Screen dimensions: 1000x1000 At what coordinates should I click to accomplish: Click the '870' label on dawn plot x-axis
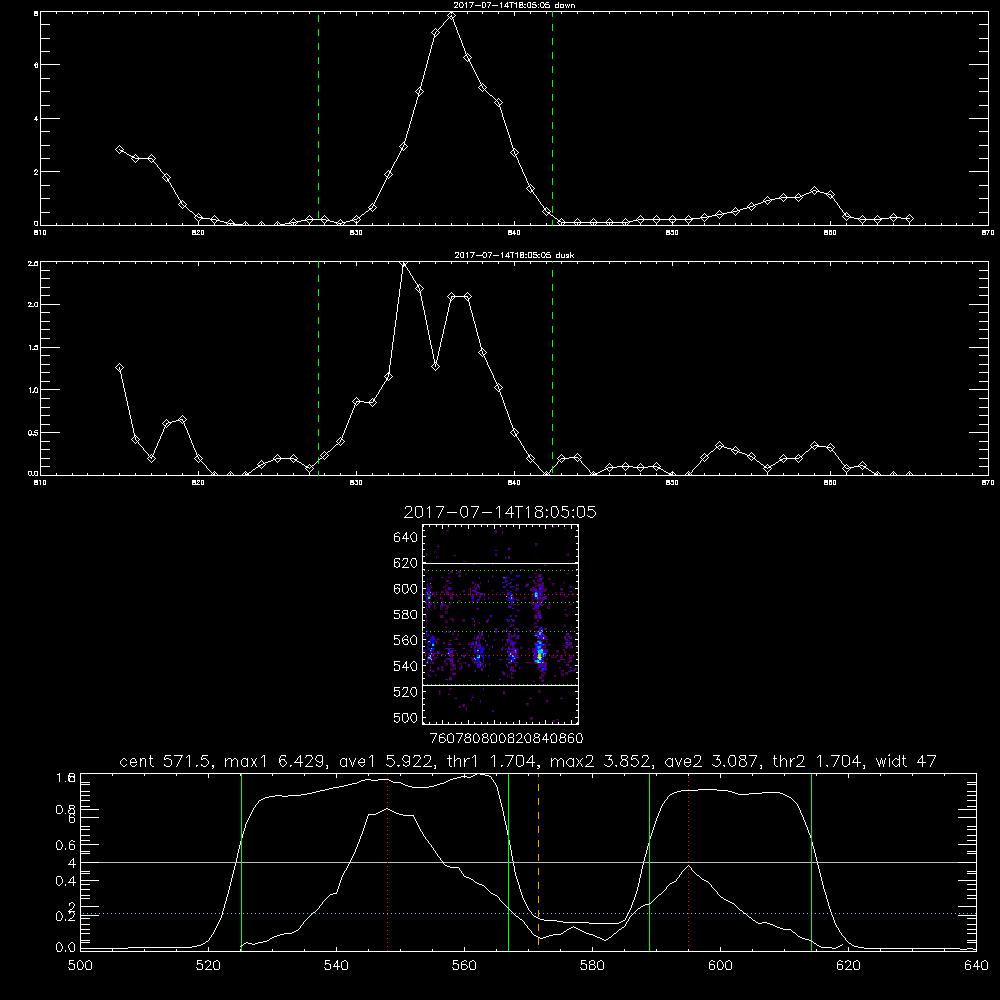(x=988, y=233)
